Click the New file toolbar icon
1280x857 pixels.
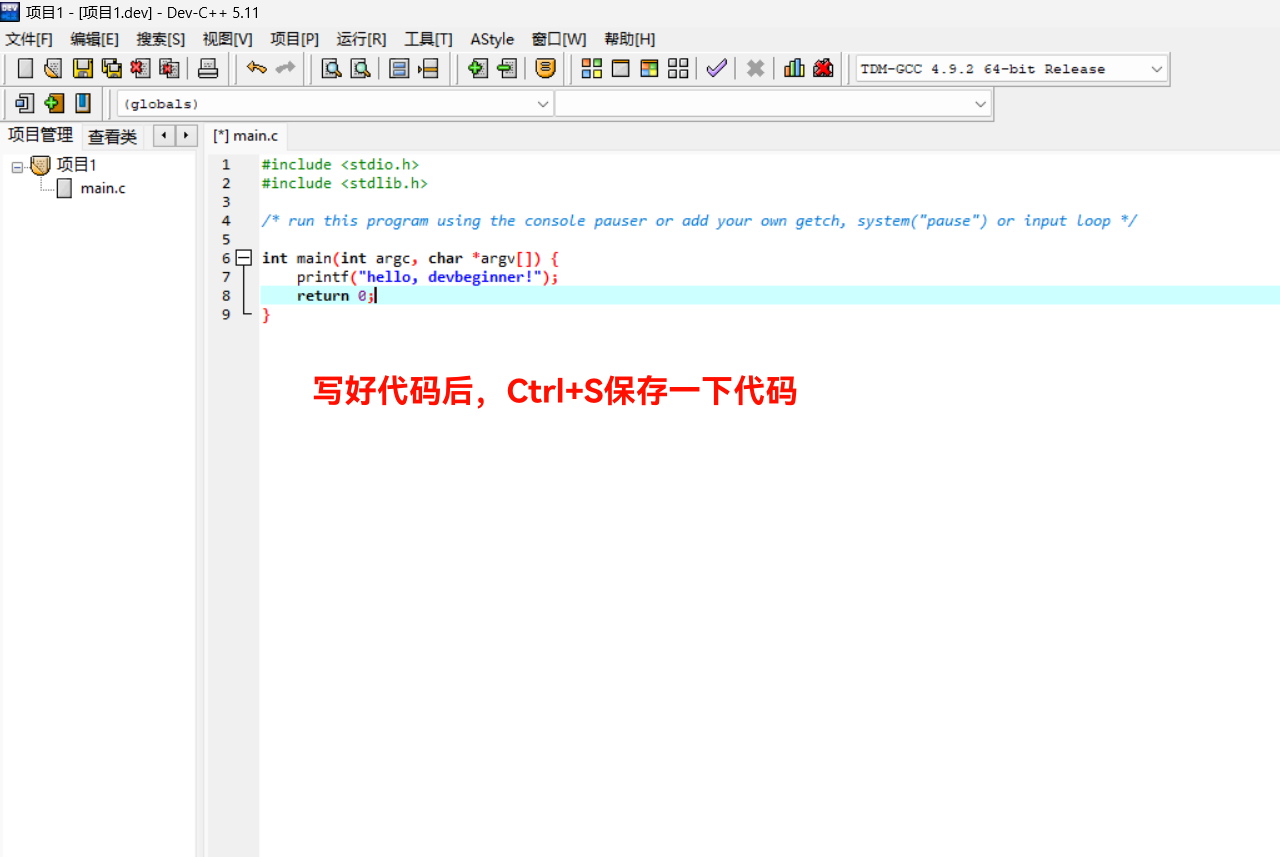coord(25,68)
